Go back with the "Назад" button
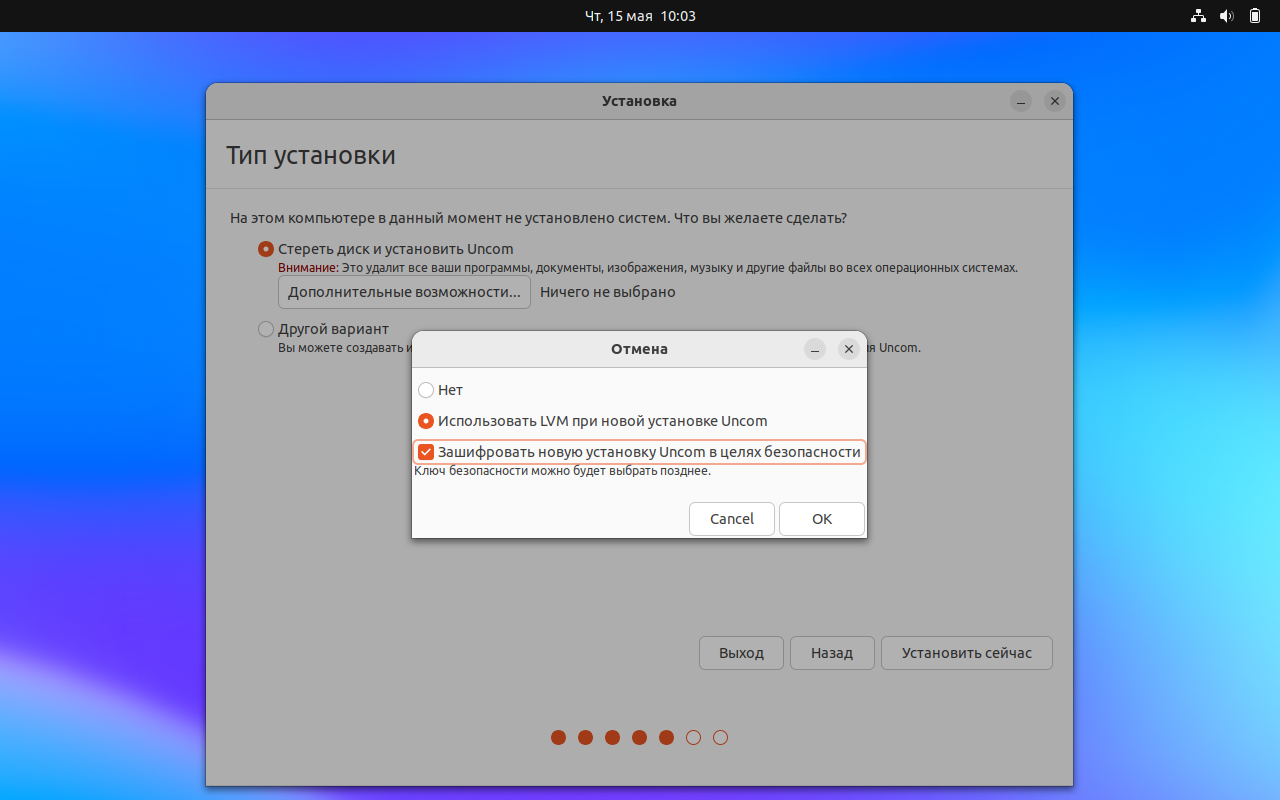The height and width of the screenshot is (800, 1280). click(832, 653)
